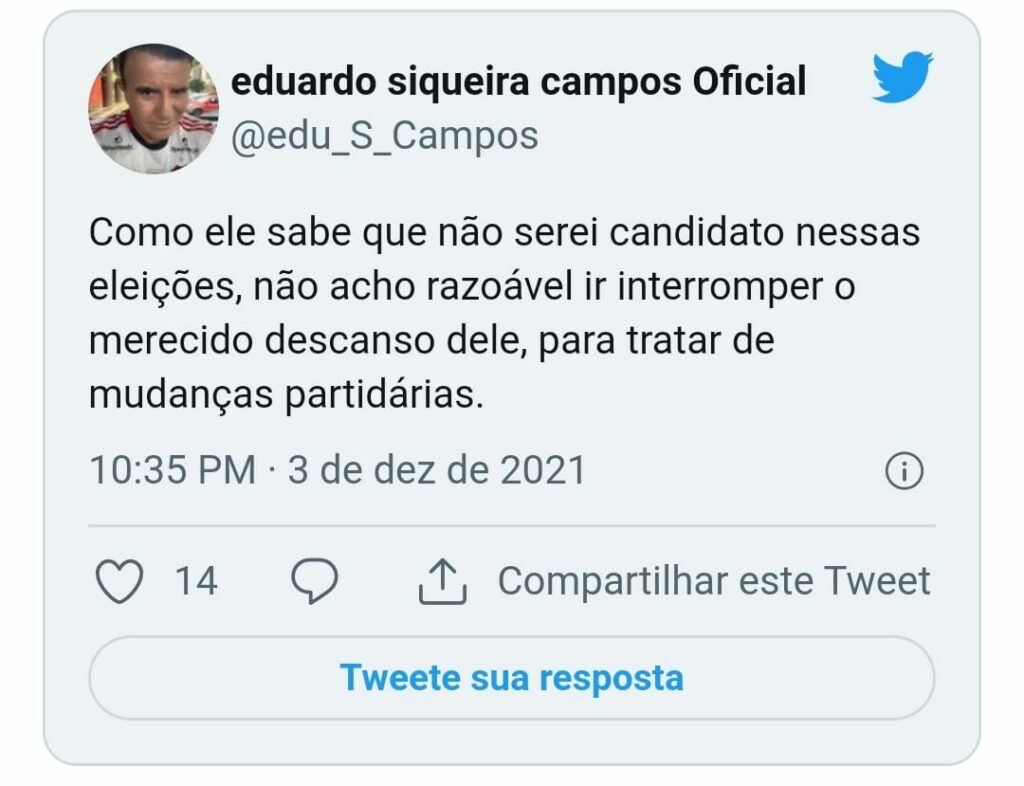Click the reply speech bubble icon
The image size is (1024, 786).
[315, 581]
